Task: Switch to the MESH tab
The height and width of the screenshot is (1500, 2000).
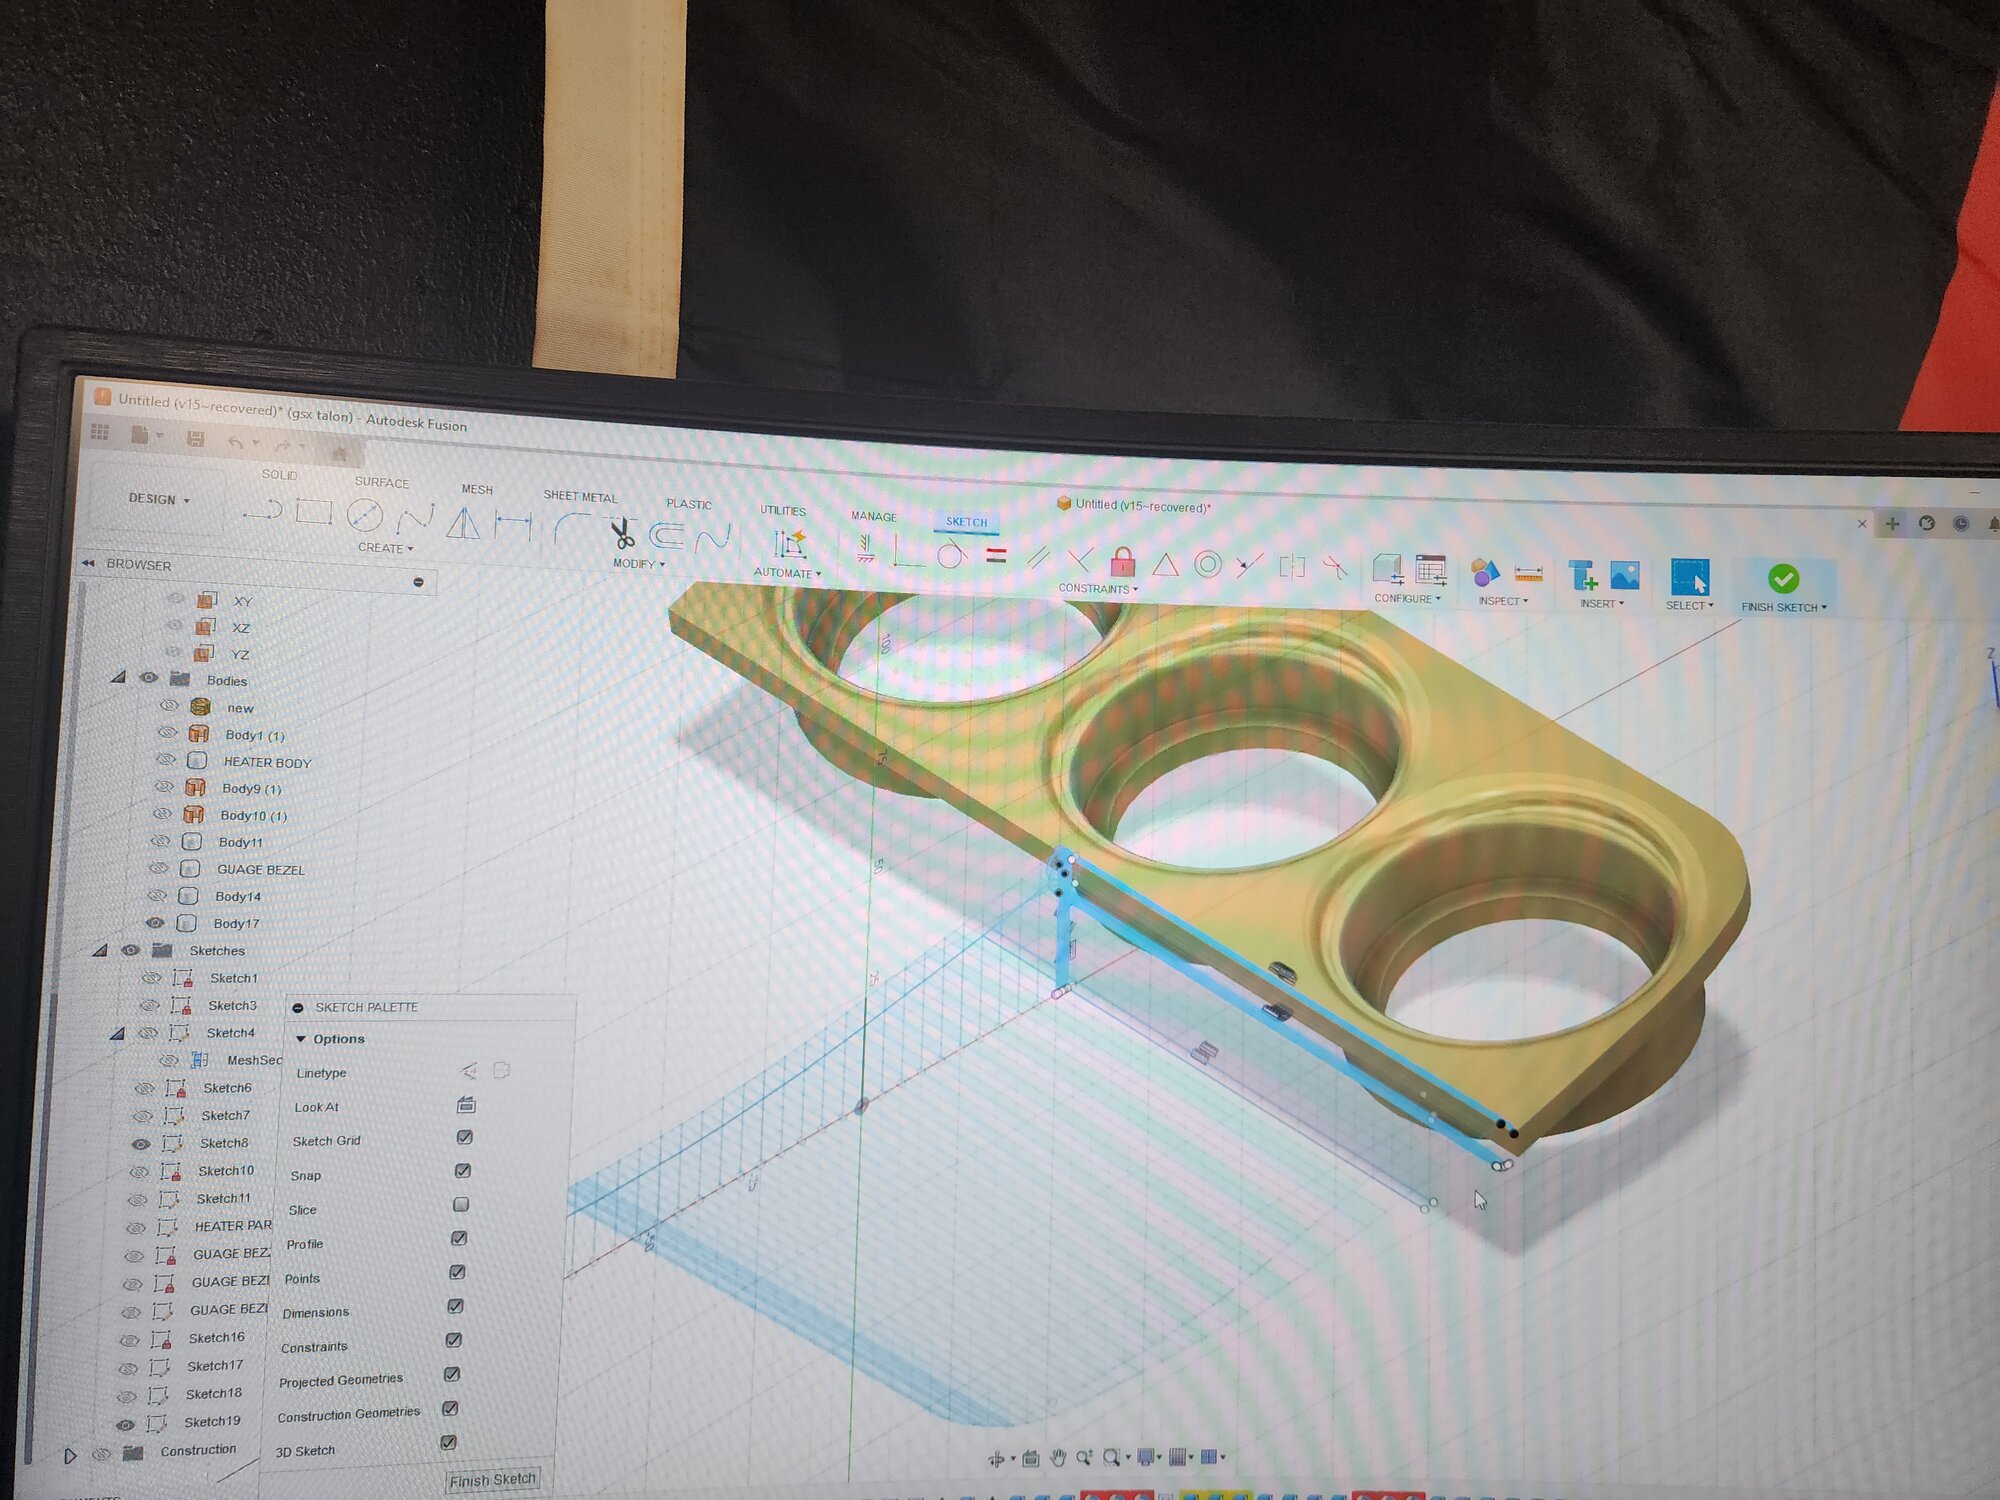Action: tap(477, 489)
